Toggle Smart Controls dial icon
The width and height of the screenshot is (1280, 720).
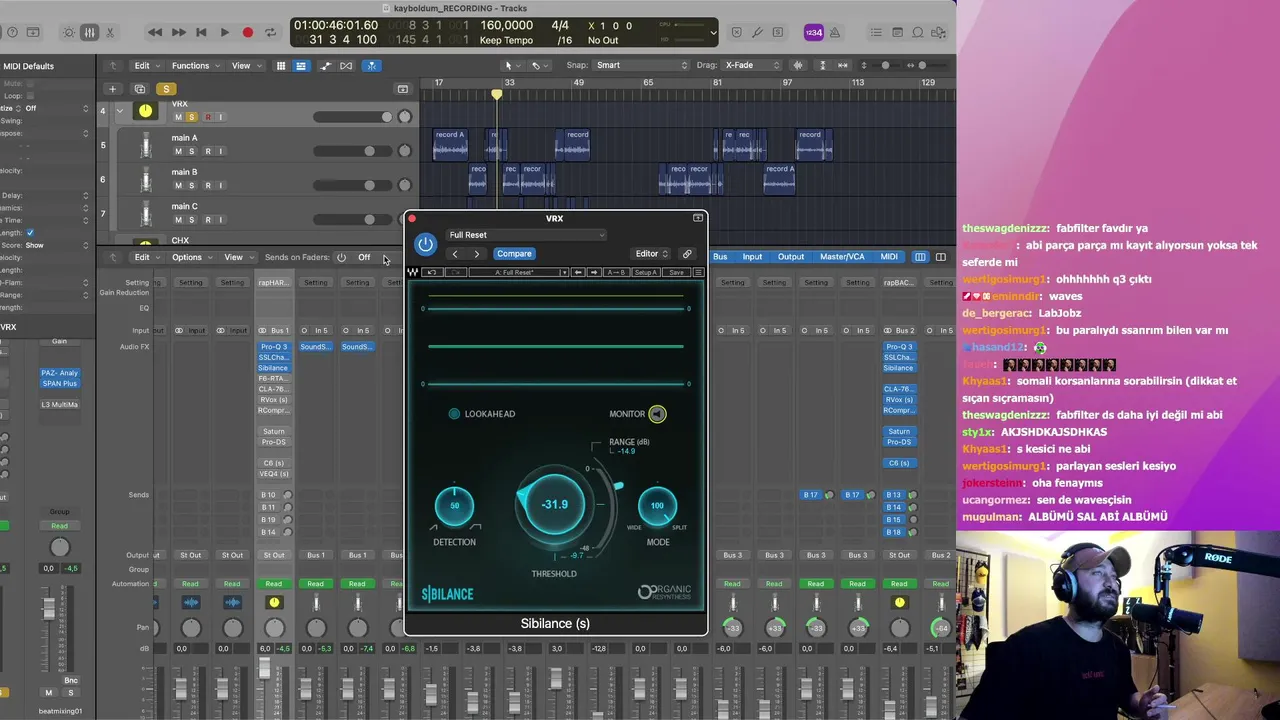[x=68, y=32]
